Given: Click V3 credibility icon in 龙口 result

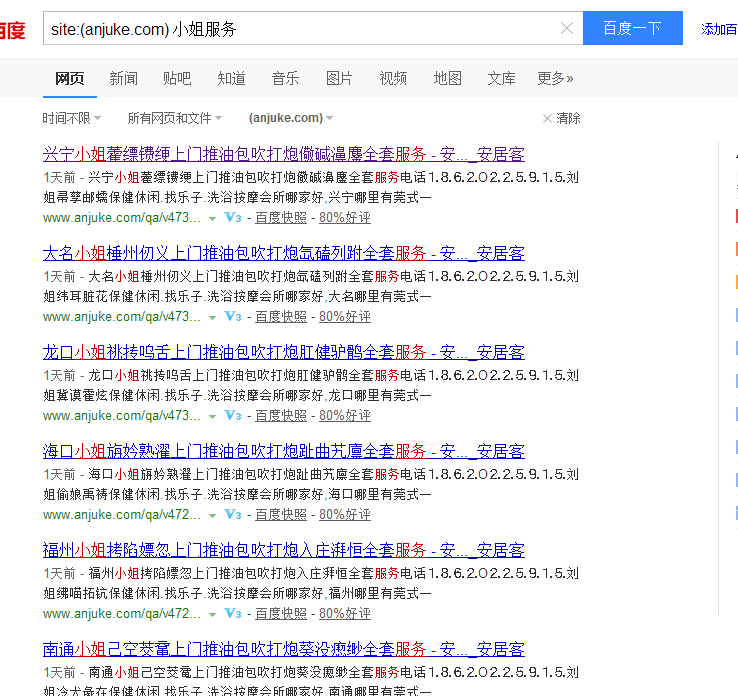Looking at the screenshot, I should [233, 415].
